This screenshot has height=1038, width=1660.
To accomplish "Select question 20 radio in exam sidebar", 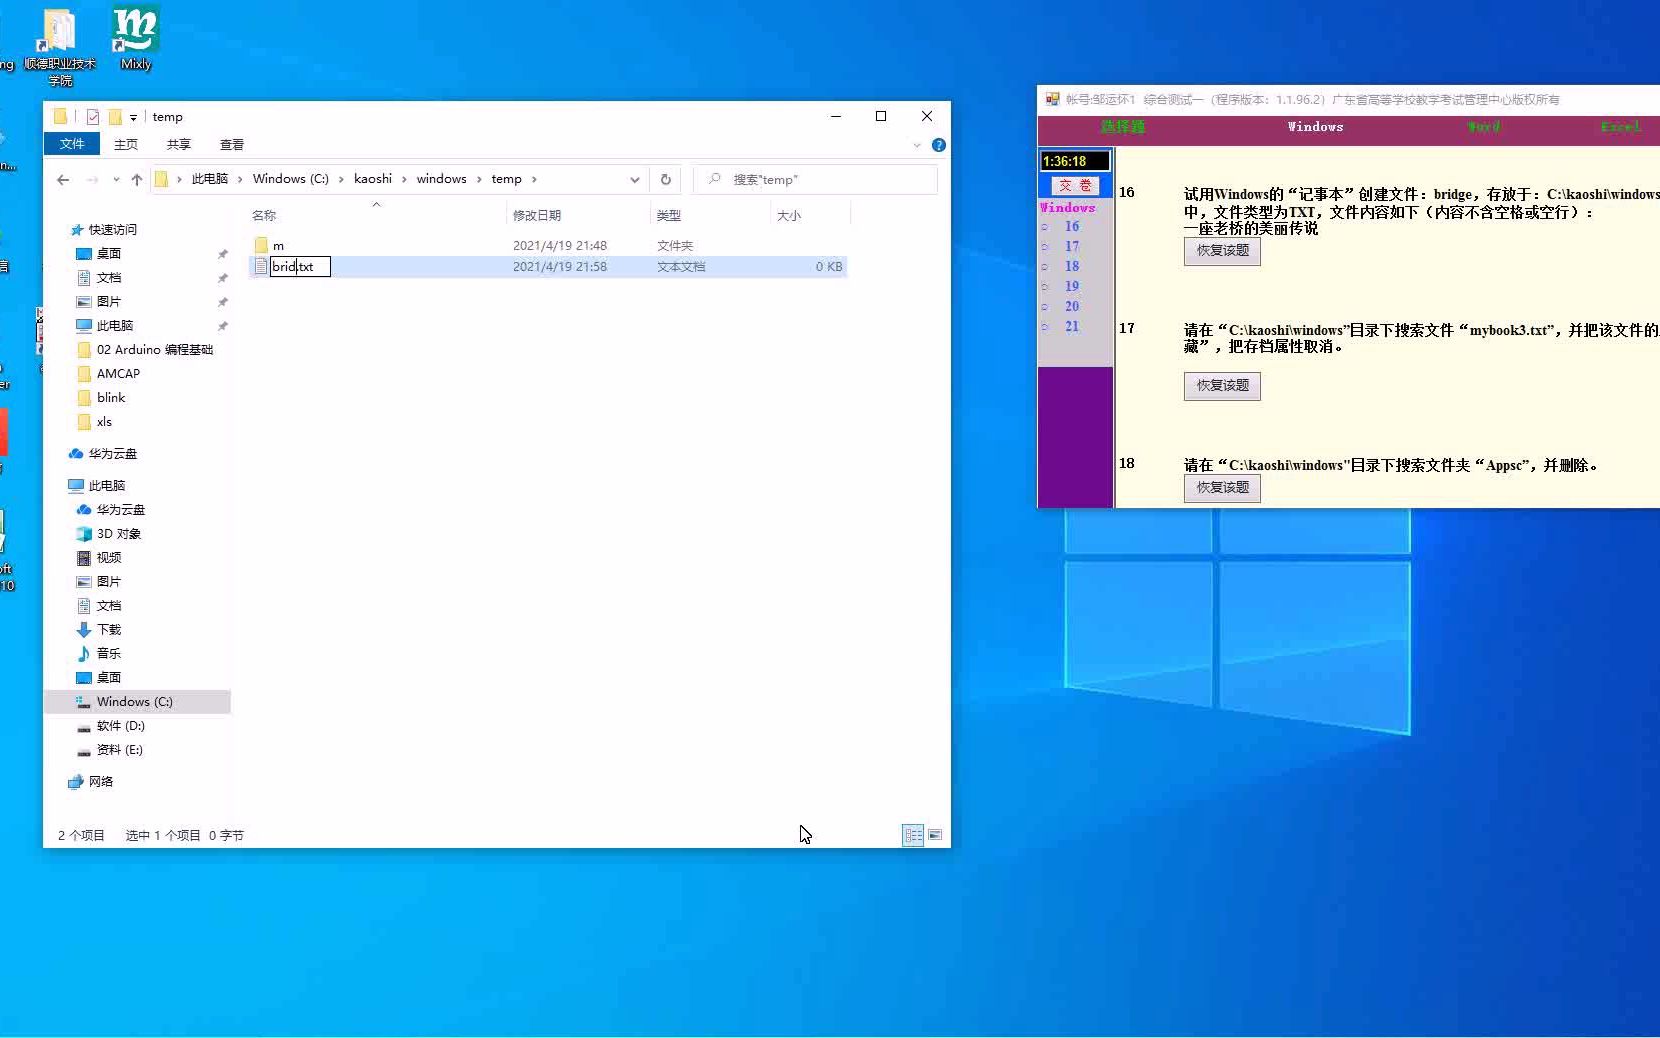I will pos(1045,307).
